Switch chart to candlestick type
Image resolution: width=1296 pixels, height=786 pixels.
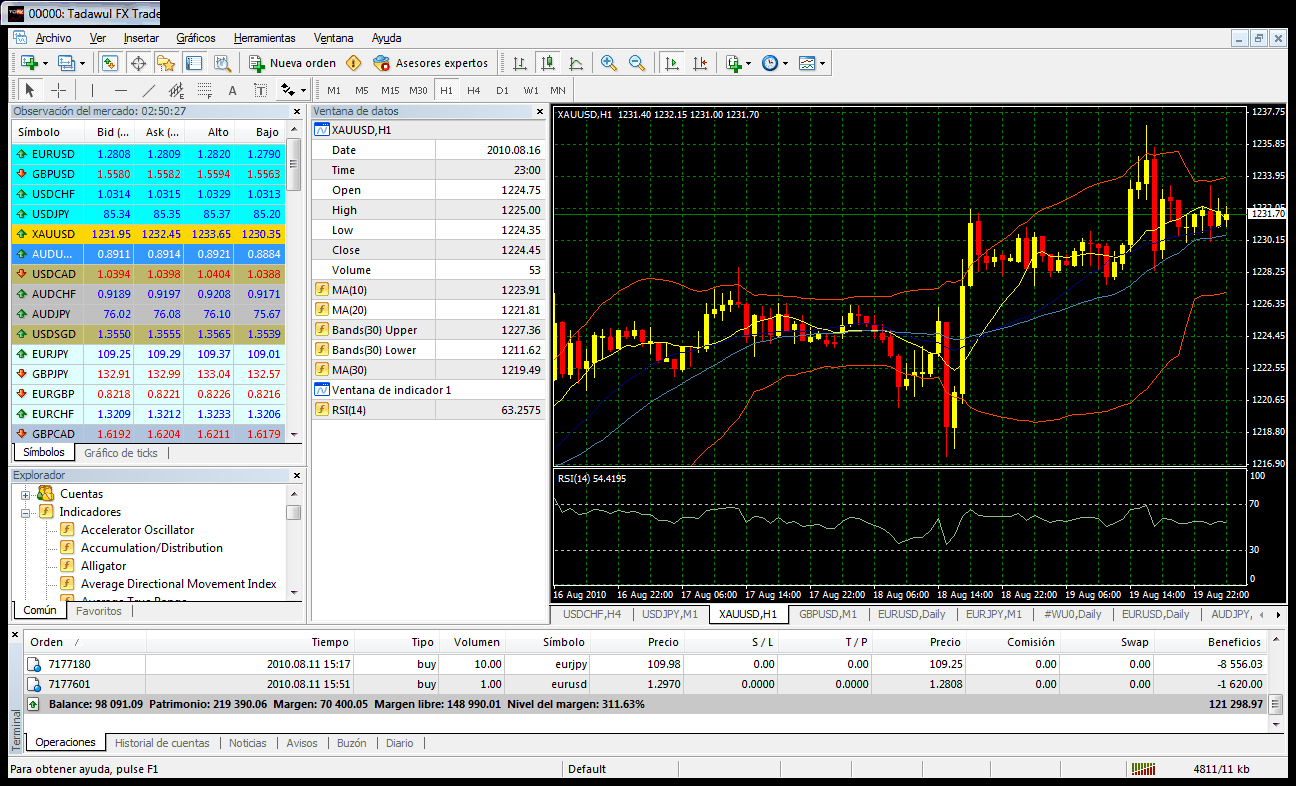pos(548,63)
